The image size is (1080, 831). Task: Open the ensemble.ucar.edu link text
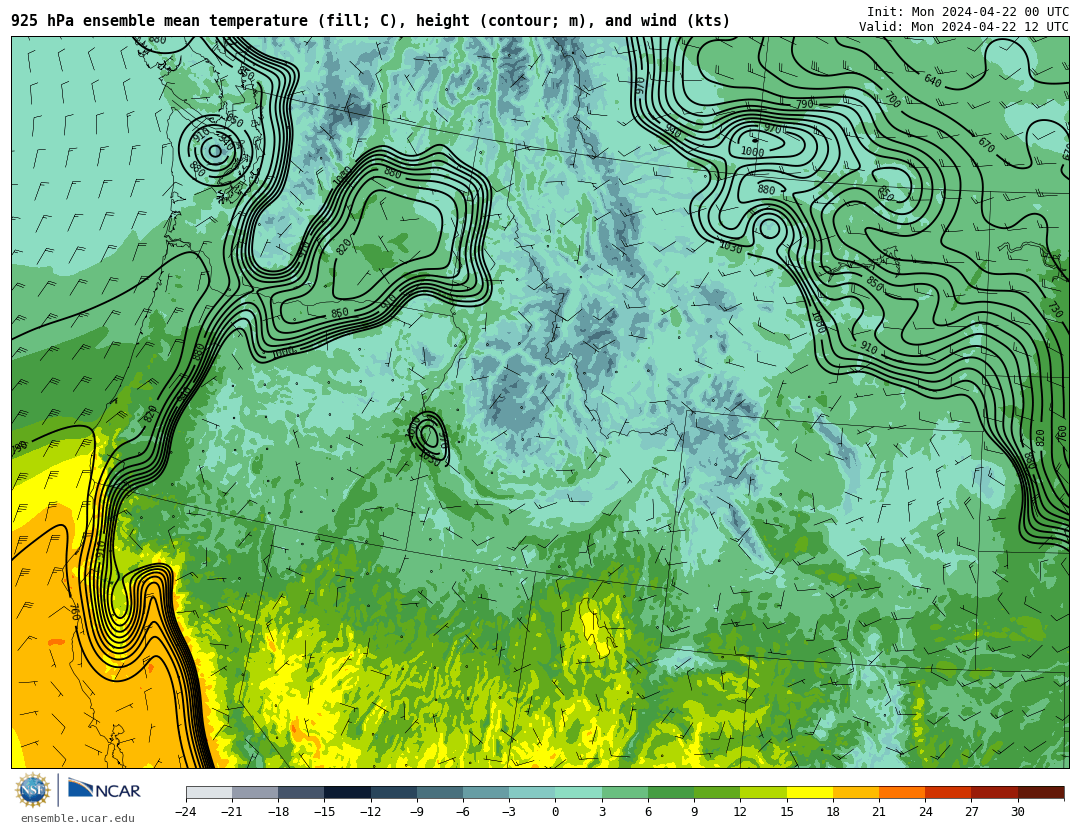click(78, 819)
